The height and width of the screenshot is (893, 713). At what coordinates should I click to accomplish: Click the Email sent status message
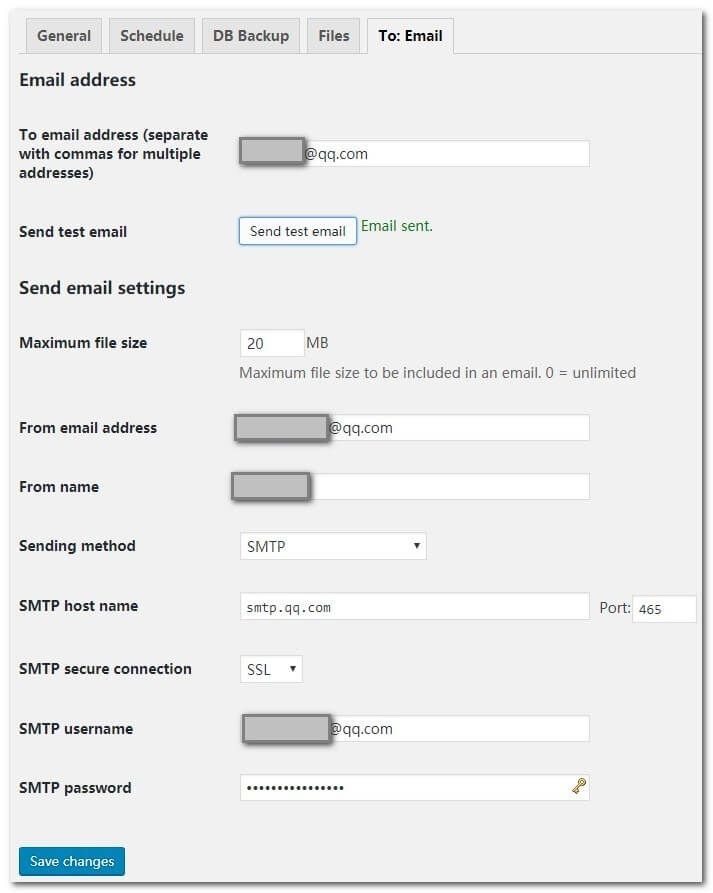[x=397, y=226]
